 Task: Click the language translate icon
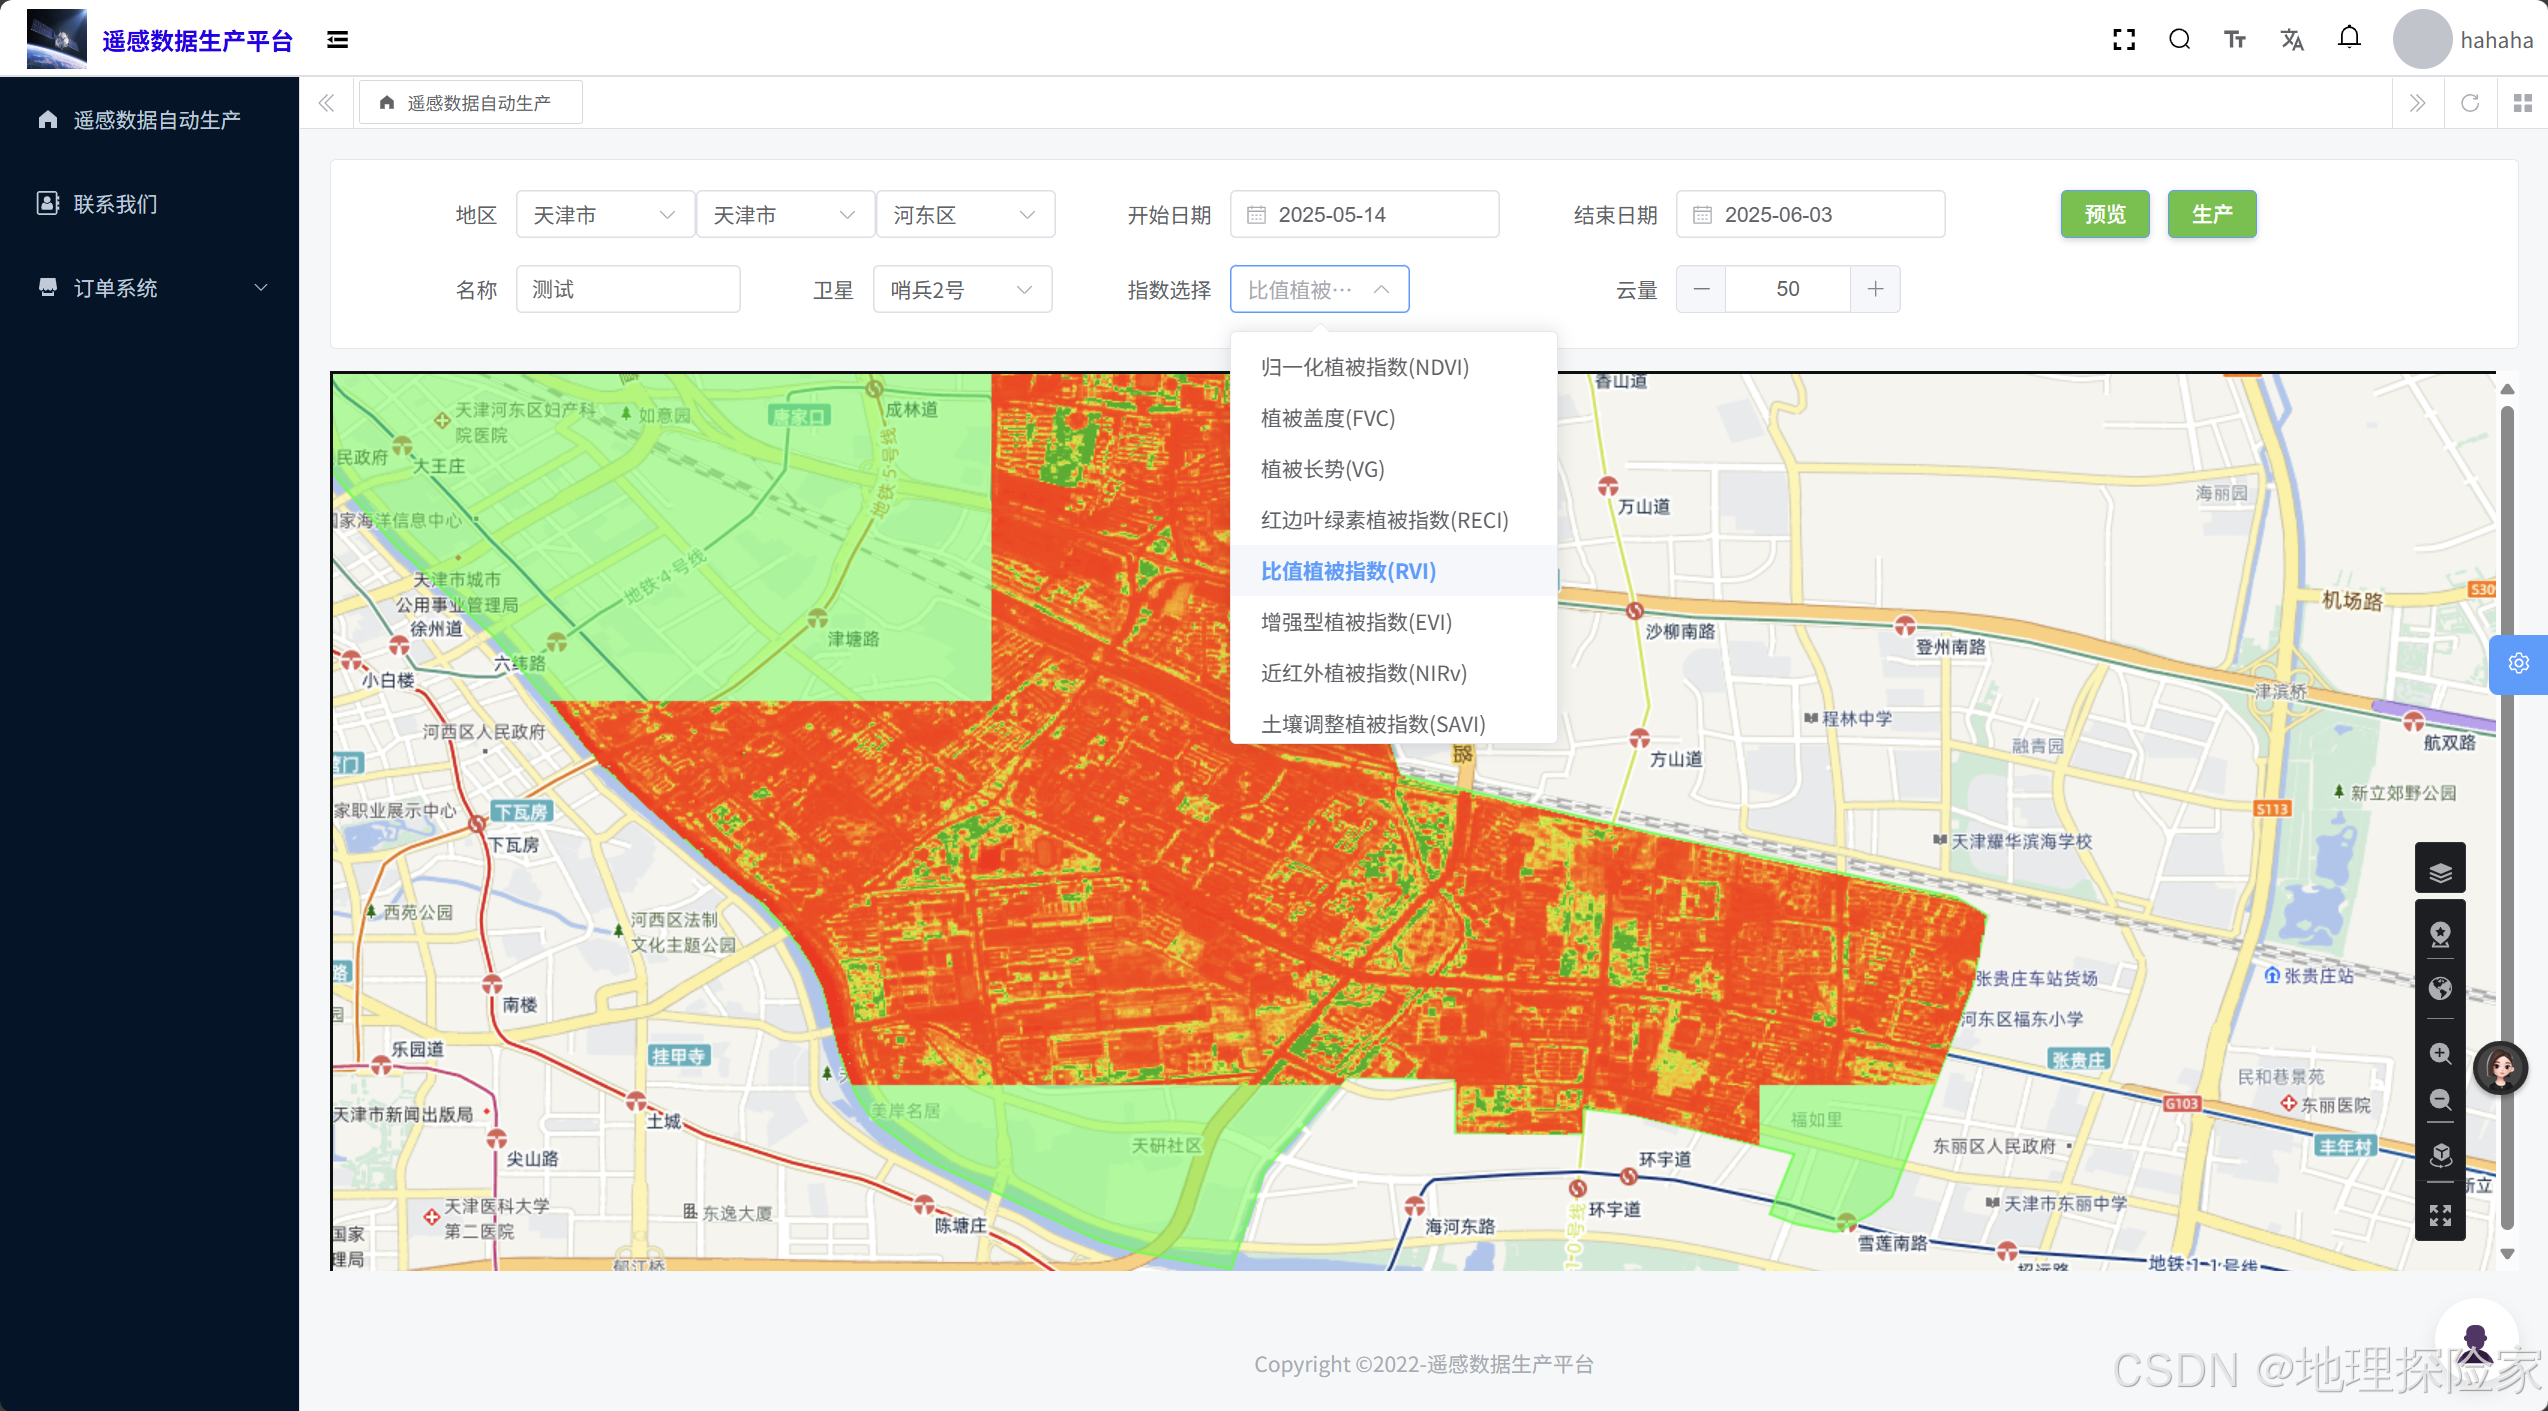(x=2292, y=40)
